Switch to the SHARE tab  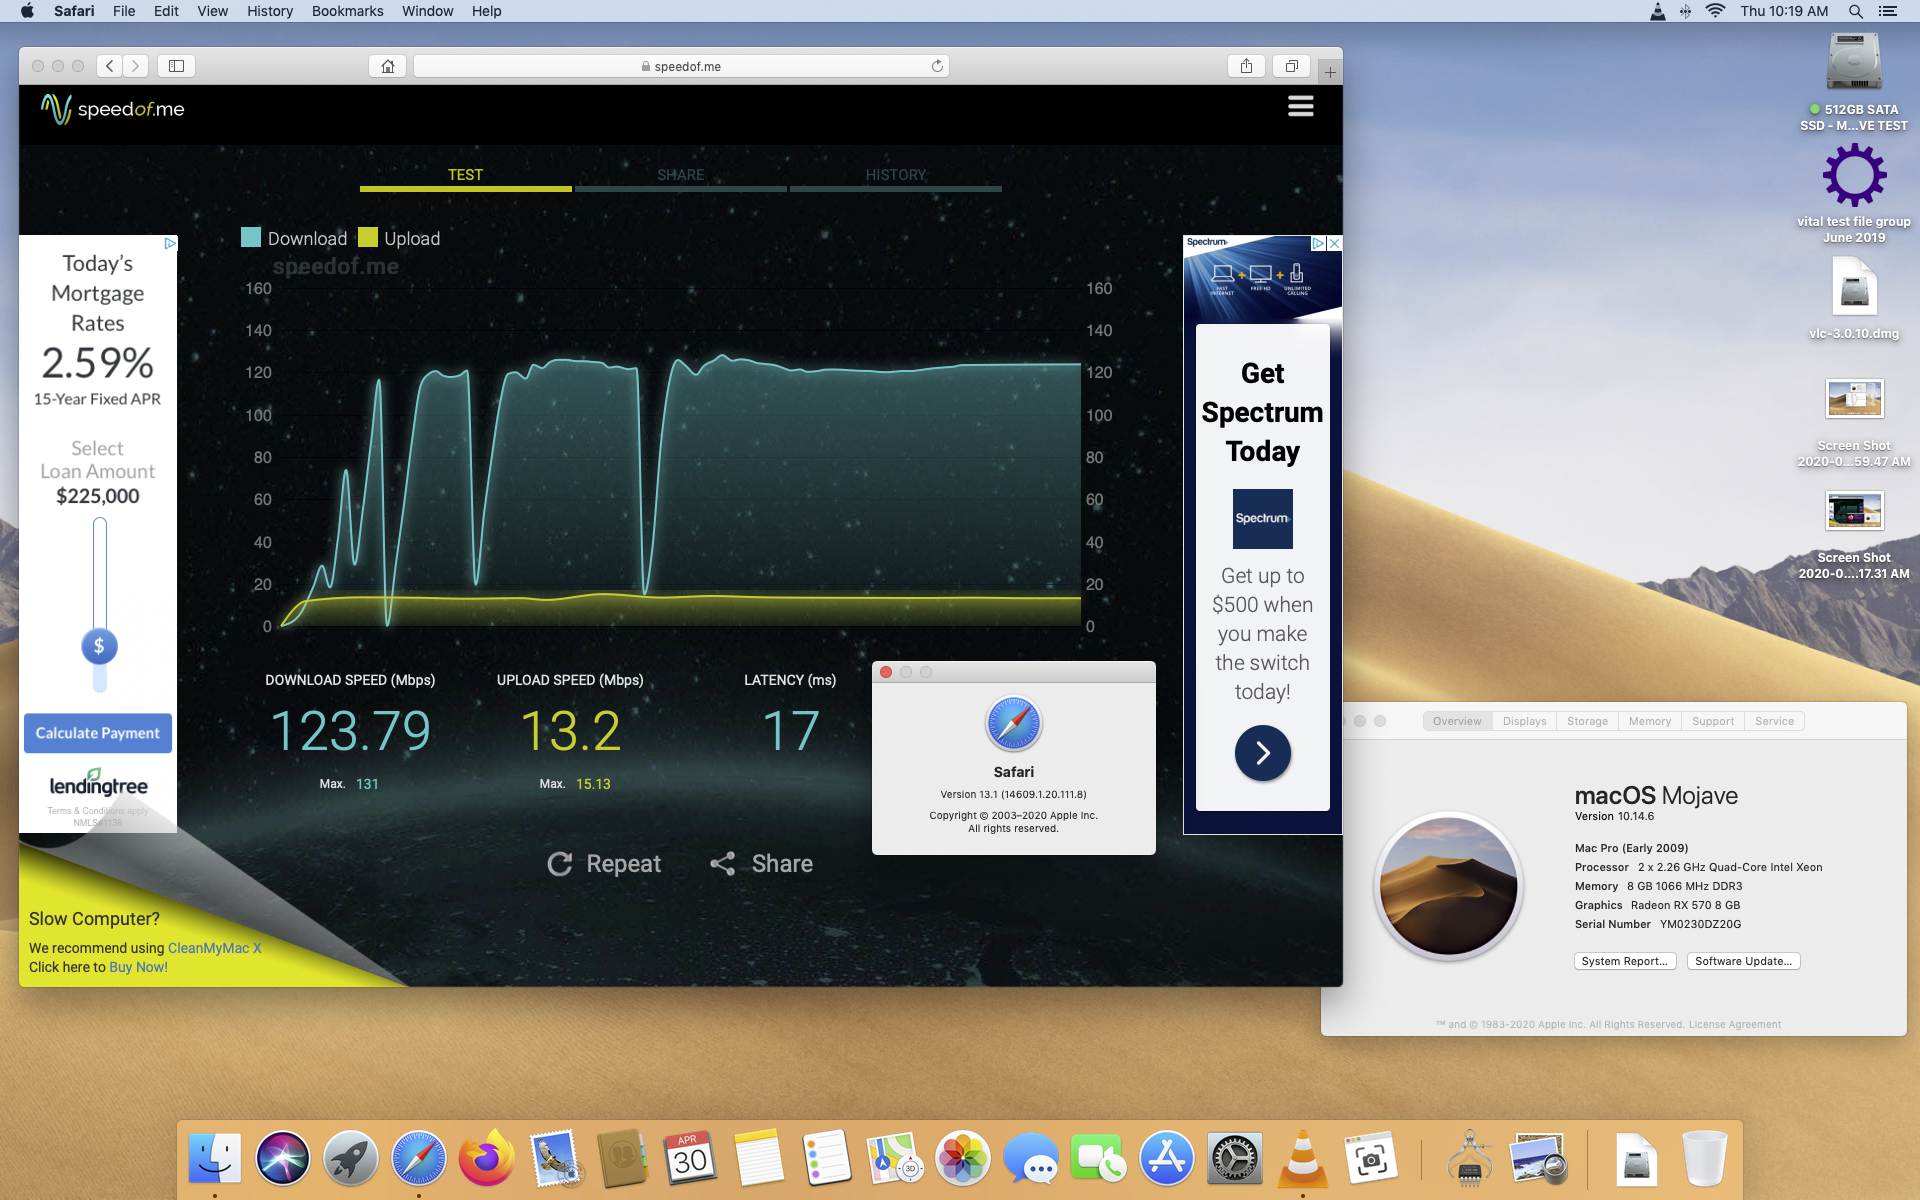pyautogui.click(x=680, y=175)
